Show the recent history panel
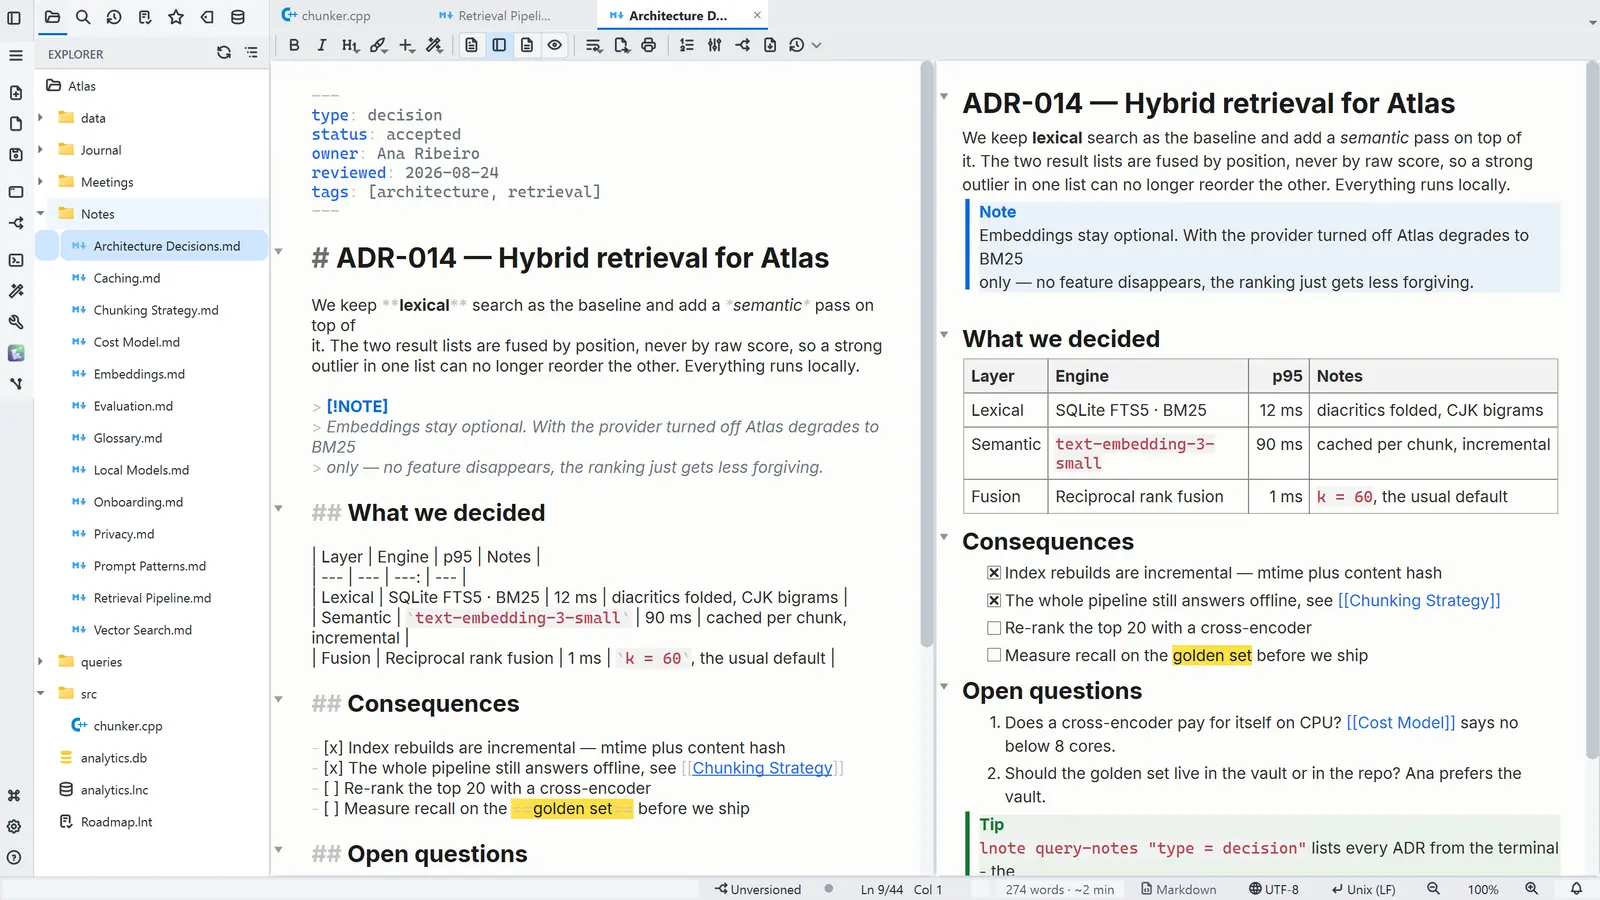Screen dimensions: 1600x900 coord(114,17)
